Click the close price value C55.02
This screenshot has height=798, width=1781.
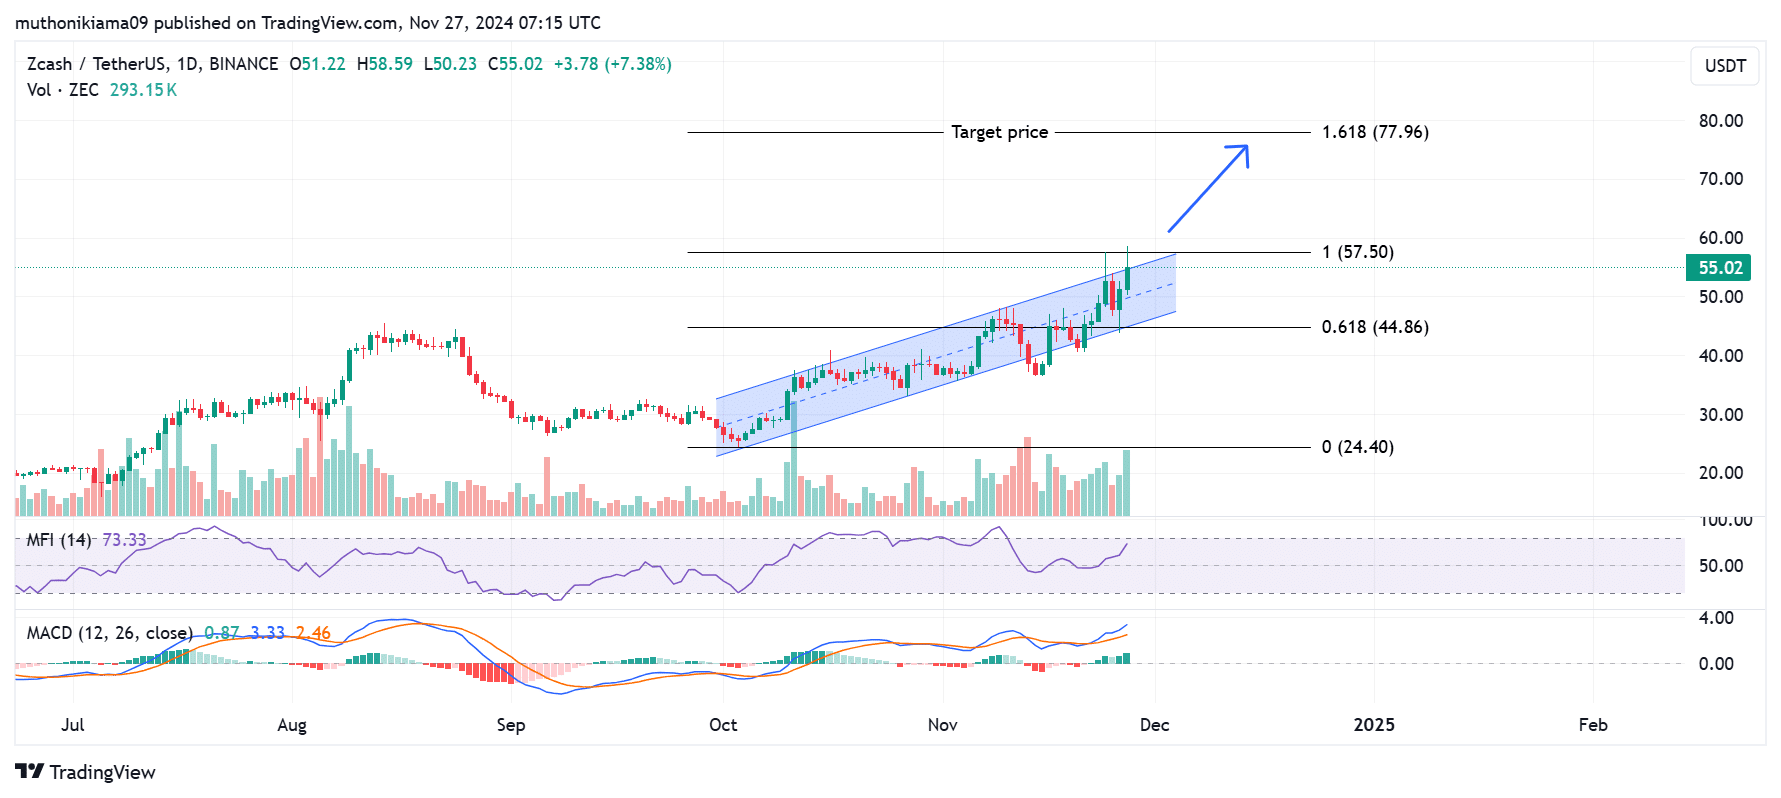pyautogui.click(x=515, y=64)
